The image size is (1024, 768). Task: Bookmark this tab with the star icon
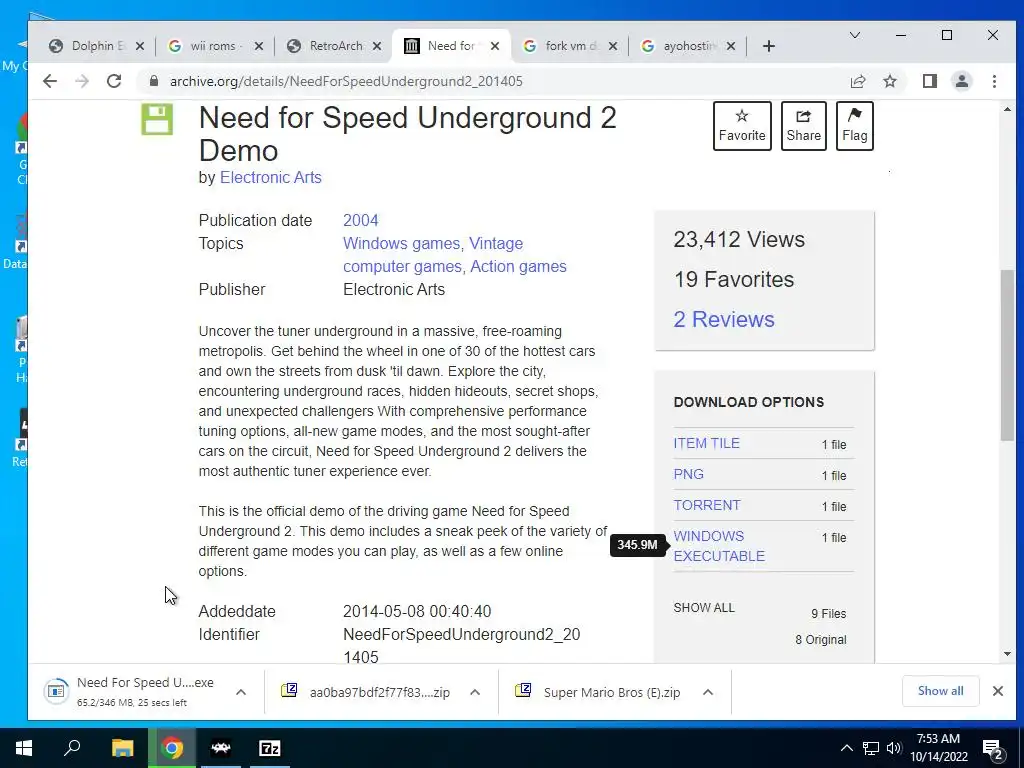(x=889, y=81)
